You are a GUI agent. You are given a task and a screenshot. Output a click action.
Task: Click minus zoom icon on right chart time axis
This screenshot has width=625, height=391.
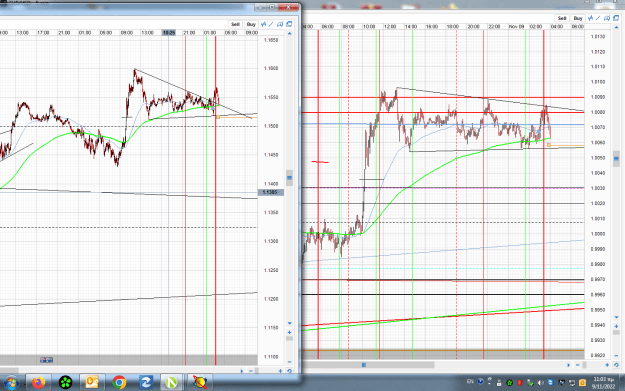click(x=578, y=365)
